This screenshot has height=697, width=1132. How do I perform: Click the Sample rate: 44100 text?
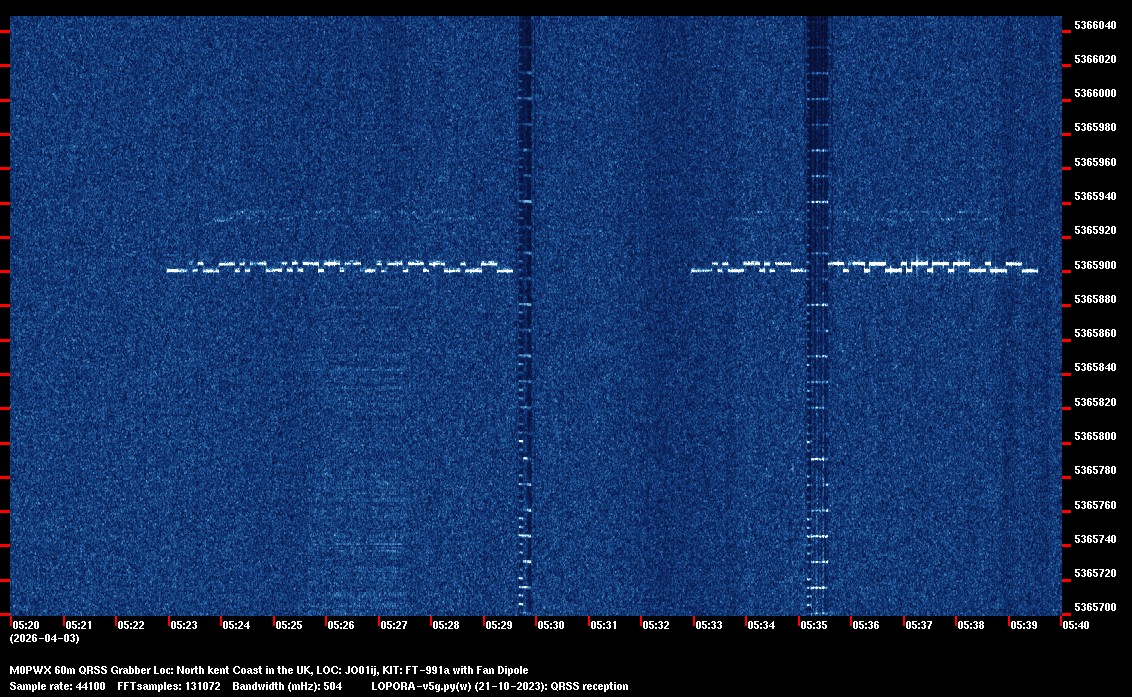click(x=54, y=687)
